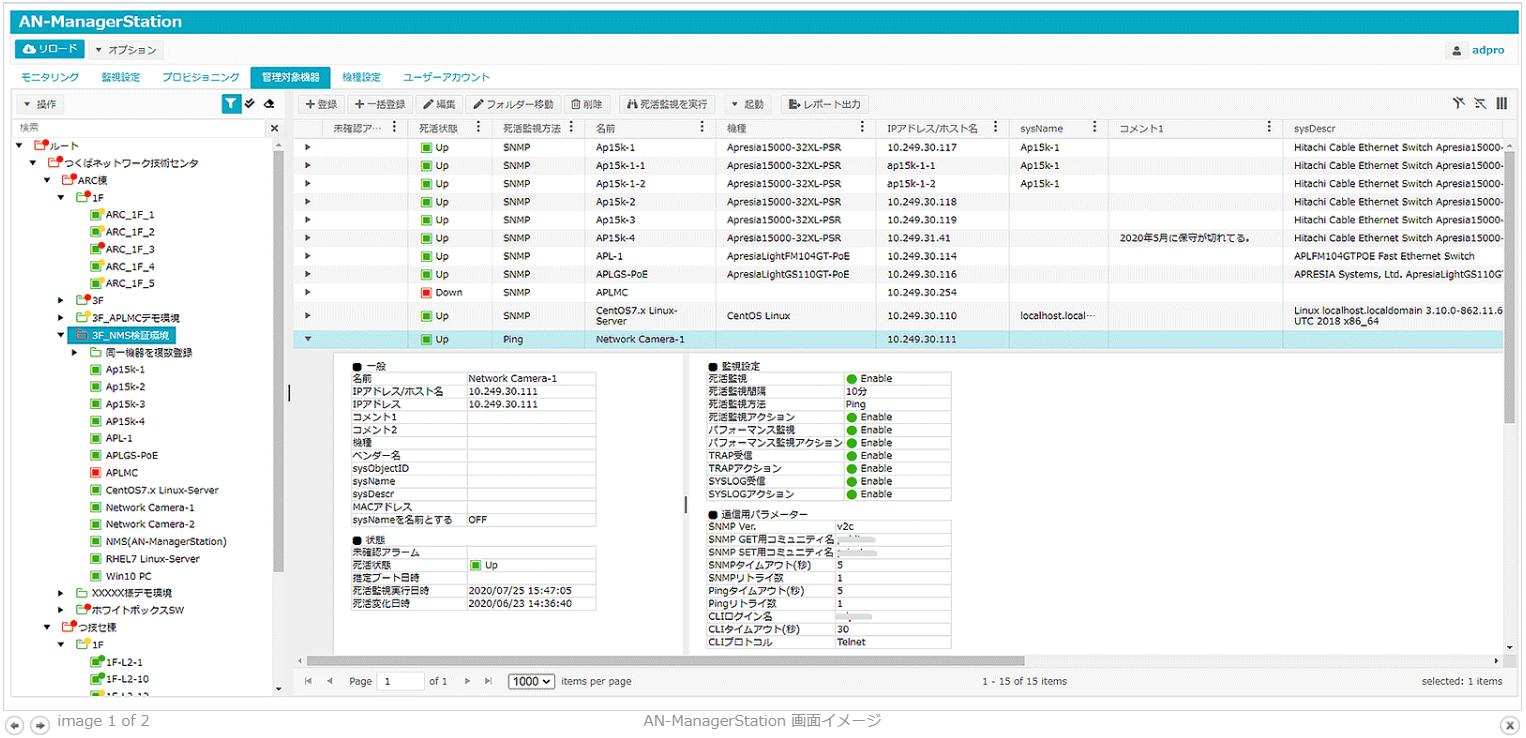The width and height of the screenshot is (1526, 738).
Task: Click the eraser icon above the tree
Action: point(268,103)
